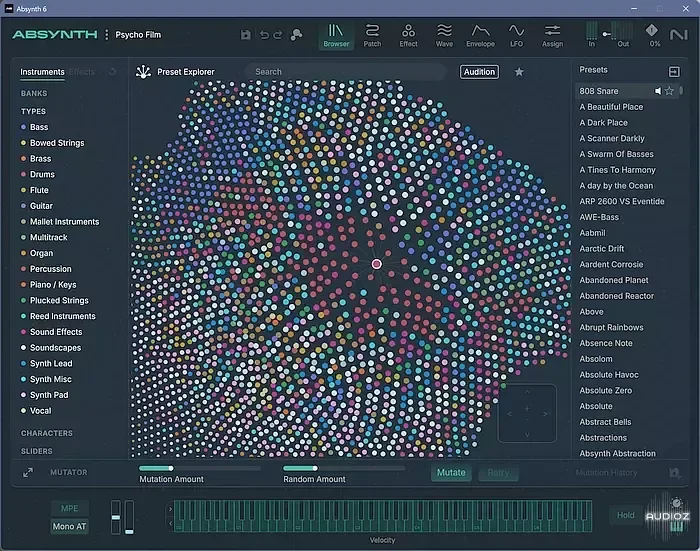Toggle the MPE button
Viewport: 700px width, 551px height.
coord(69,508)
